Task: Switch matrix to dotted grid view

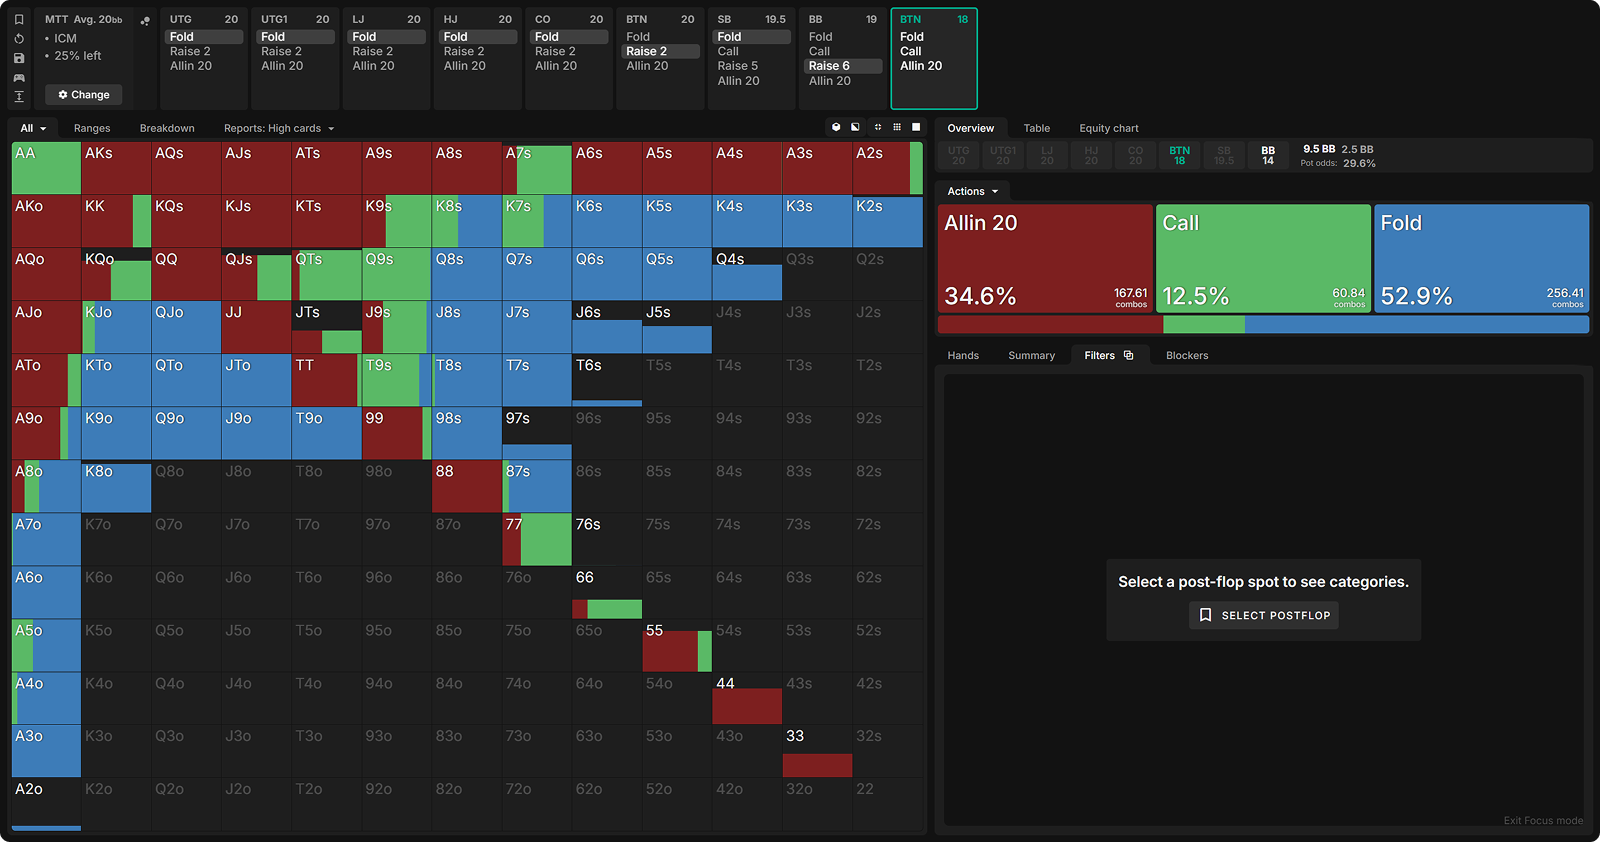Action: tap(897, 127)
